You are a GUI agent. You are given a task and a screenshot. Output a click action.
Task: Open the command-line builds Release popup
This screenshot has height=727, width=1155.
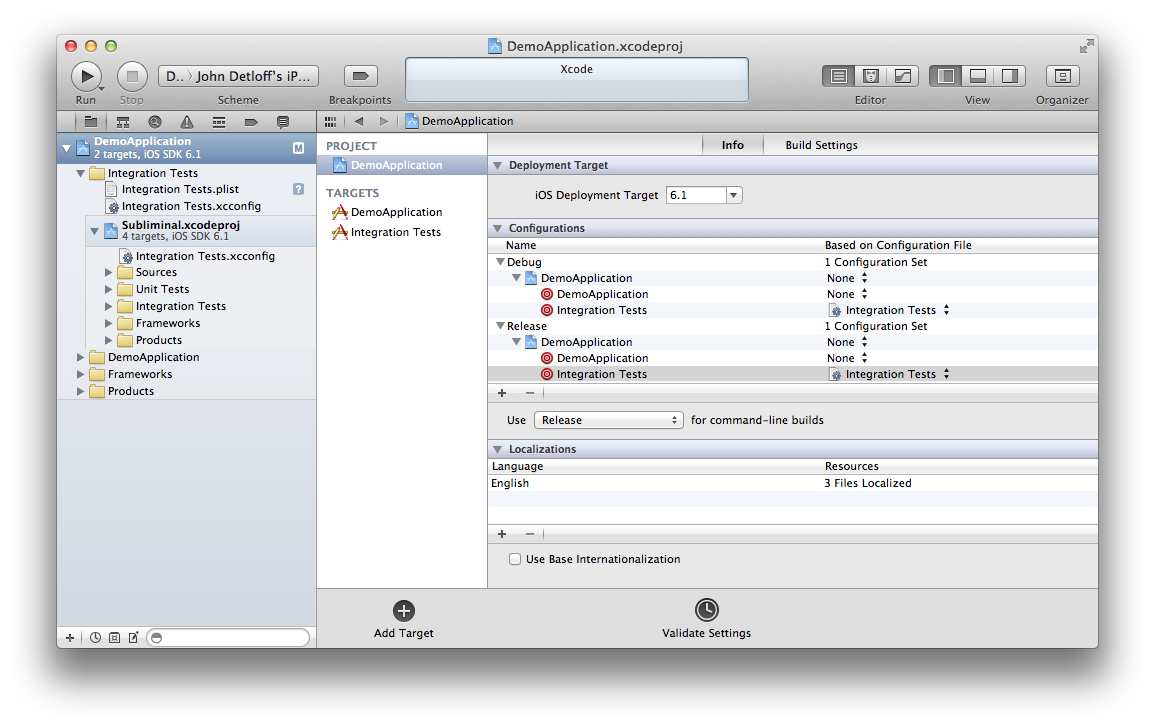608,420
